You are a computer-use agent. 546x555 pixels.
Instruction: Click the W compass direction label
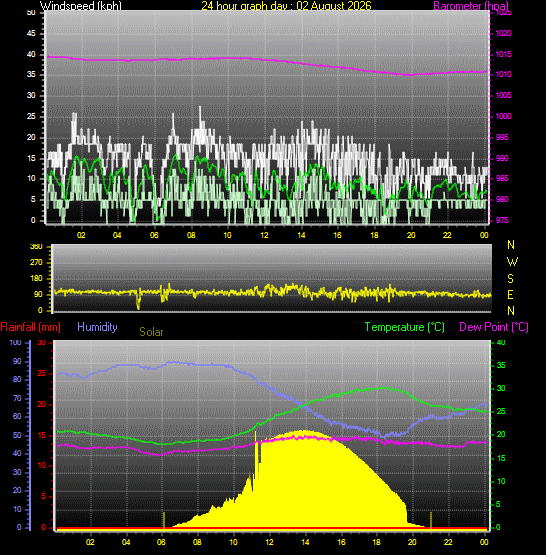tap(512, 262)
